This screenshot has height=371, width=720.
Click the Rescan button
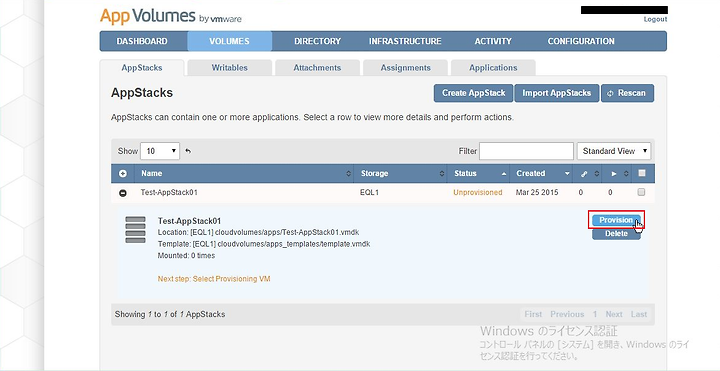point(627,93)
